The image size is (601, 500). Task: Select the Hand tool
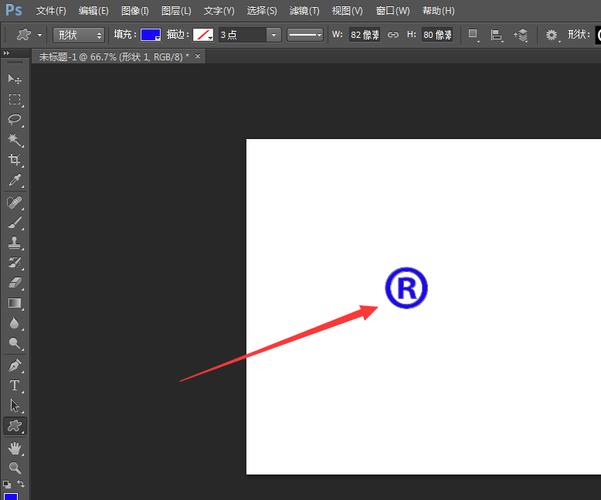point(15,448)
